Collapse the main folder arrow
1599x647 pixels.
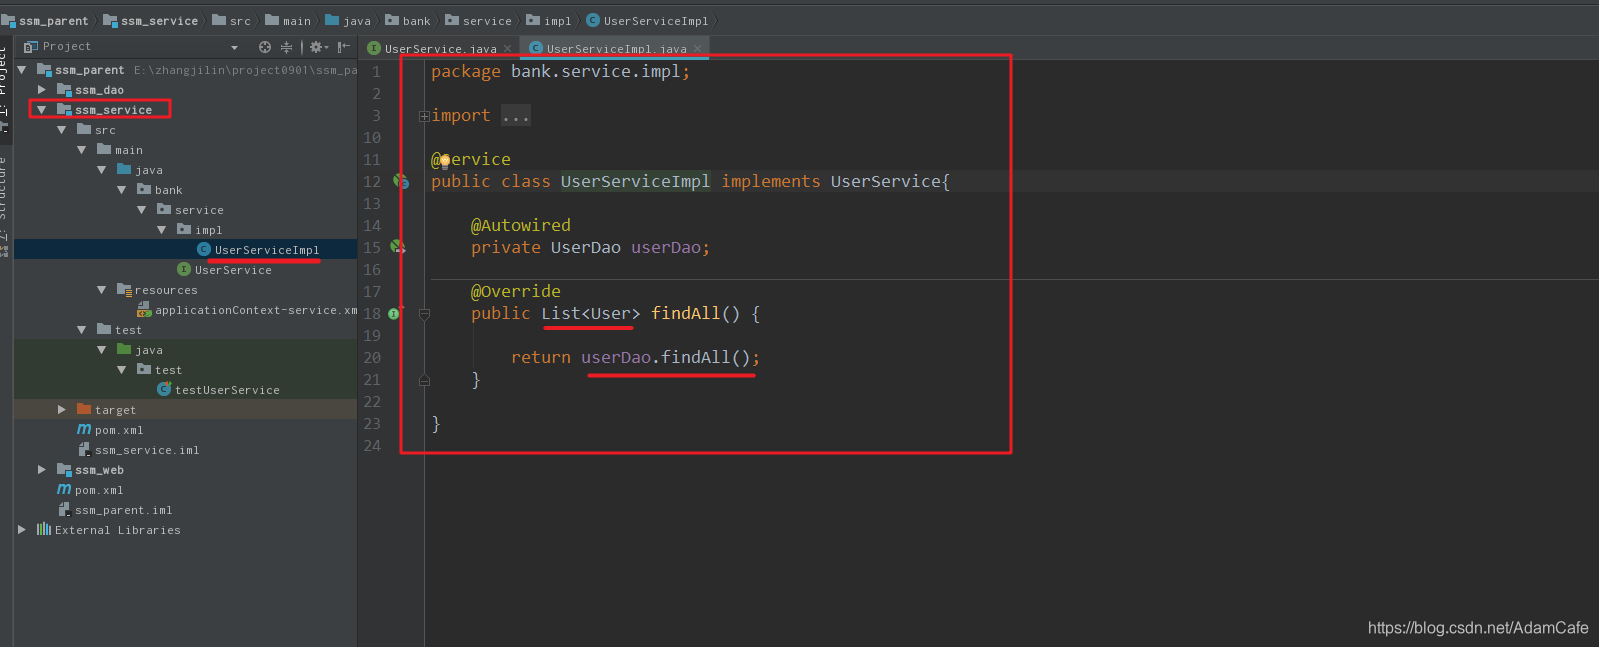point(82,150)
